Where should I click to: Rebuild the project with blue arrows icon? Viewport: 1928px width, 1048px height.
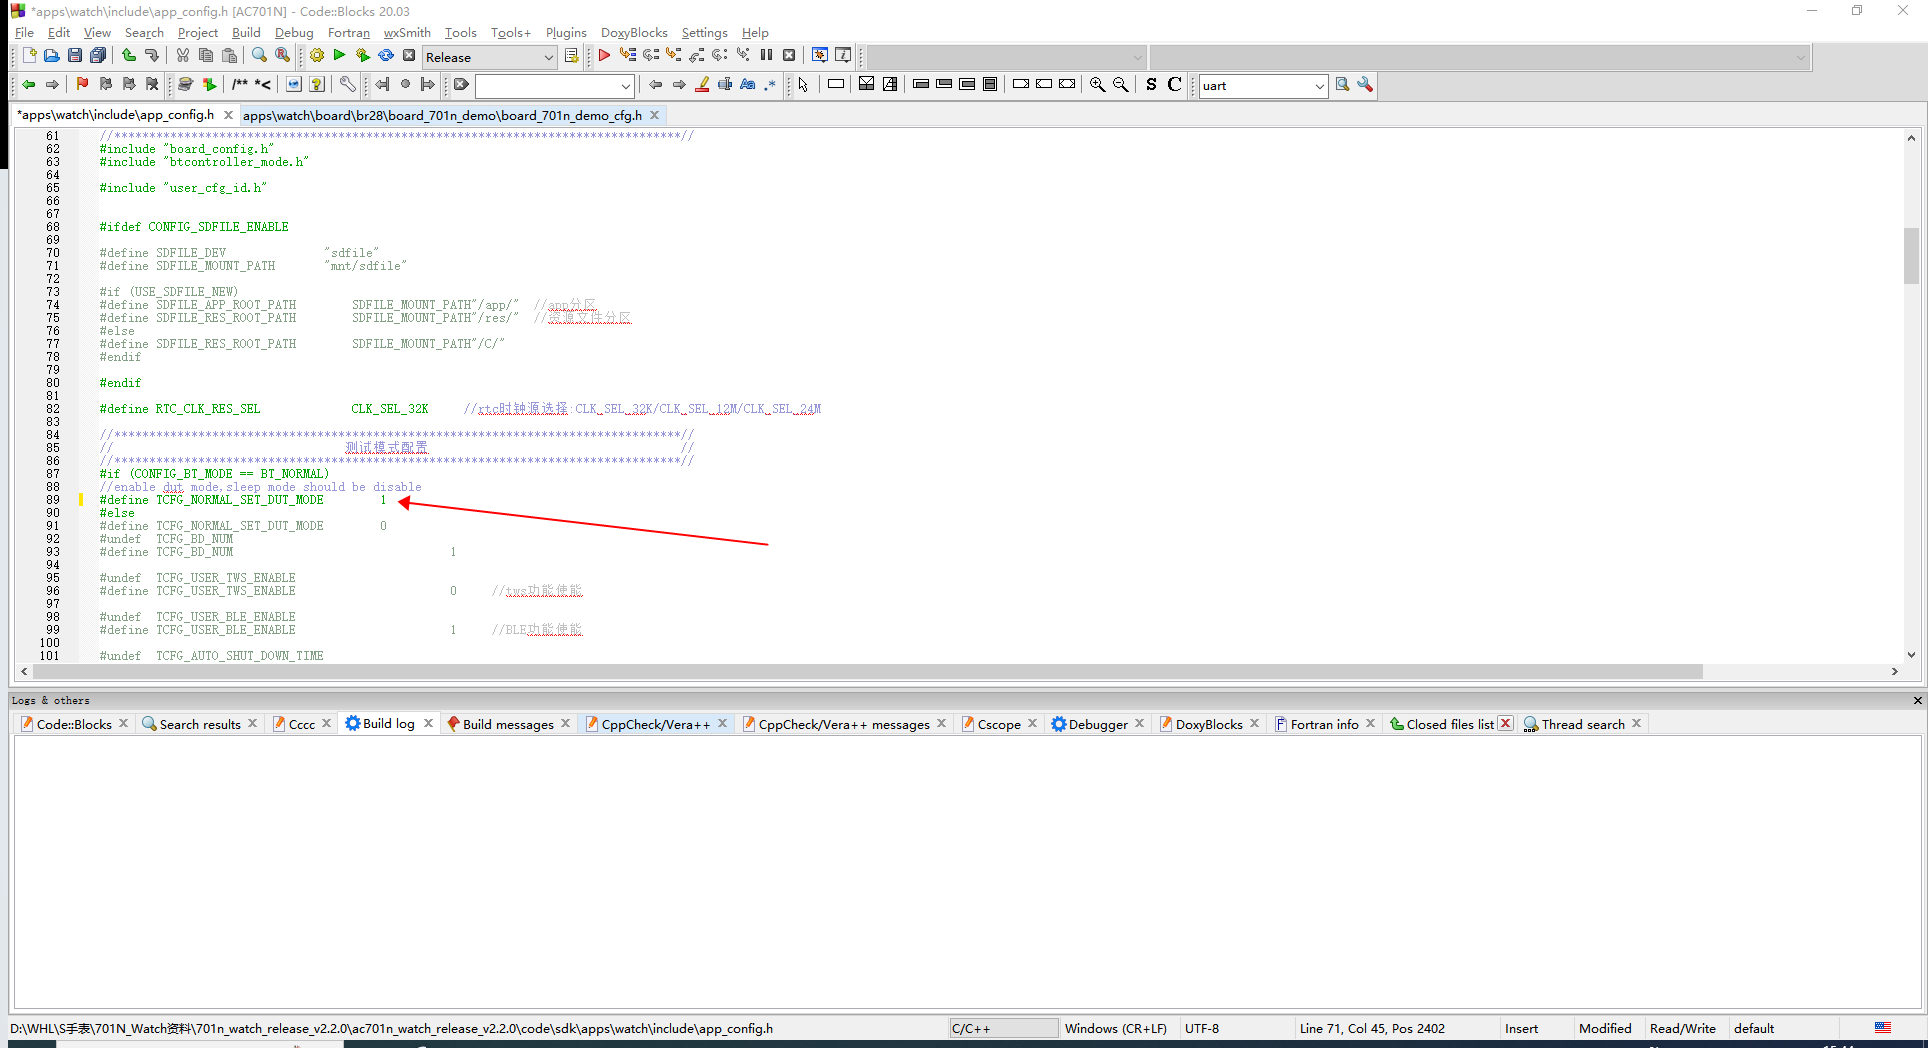pos(385,56)
